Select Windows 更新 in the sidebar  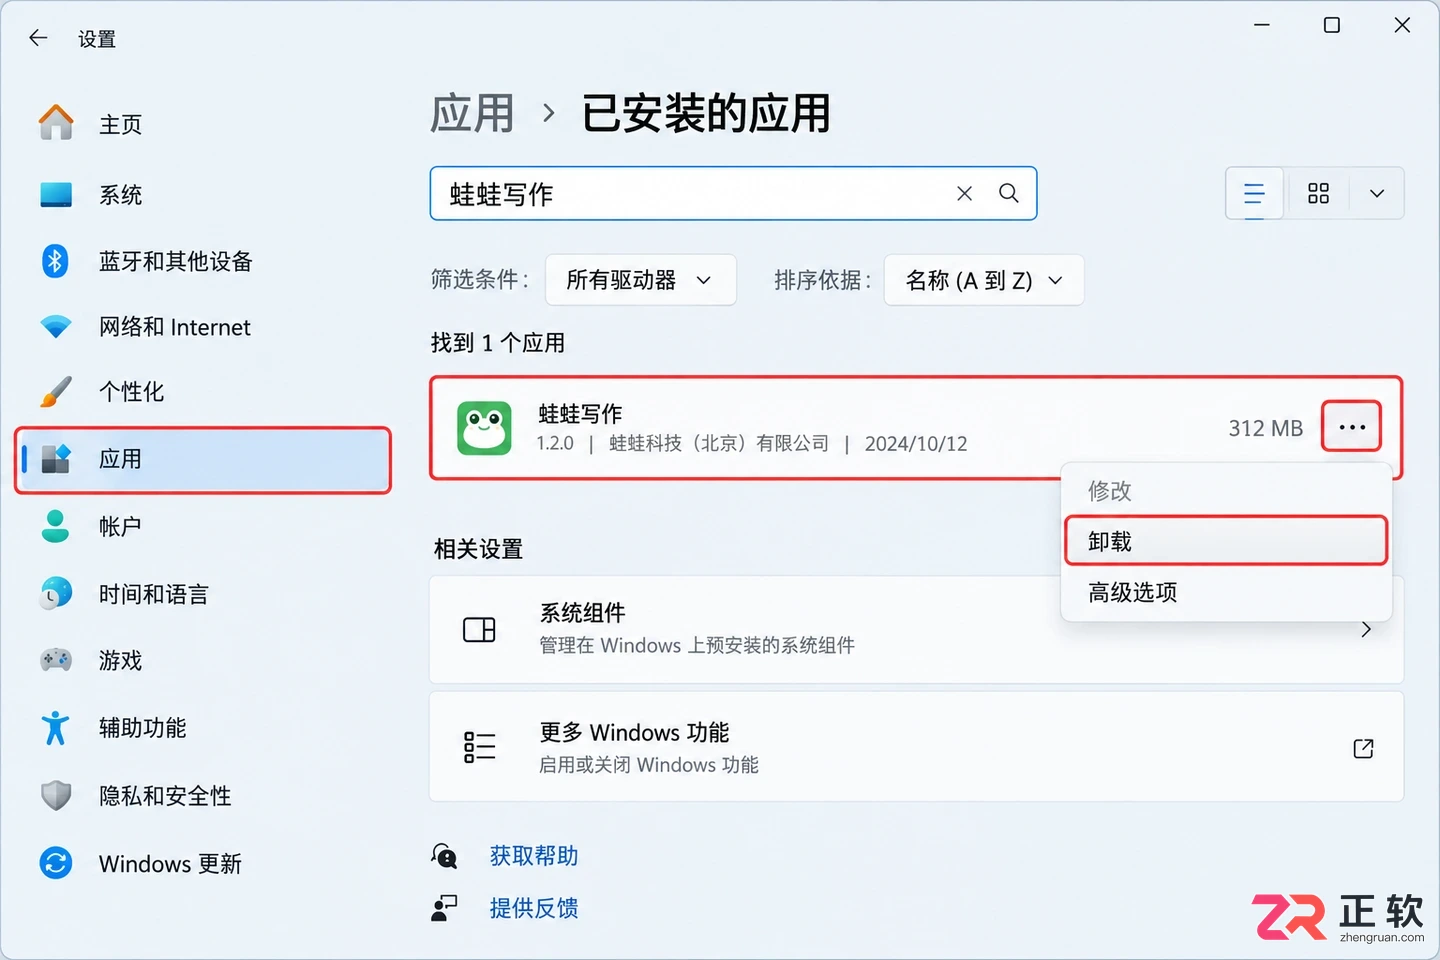point(170,863)
